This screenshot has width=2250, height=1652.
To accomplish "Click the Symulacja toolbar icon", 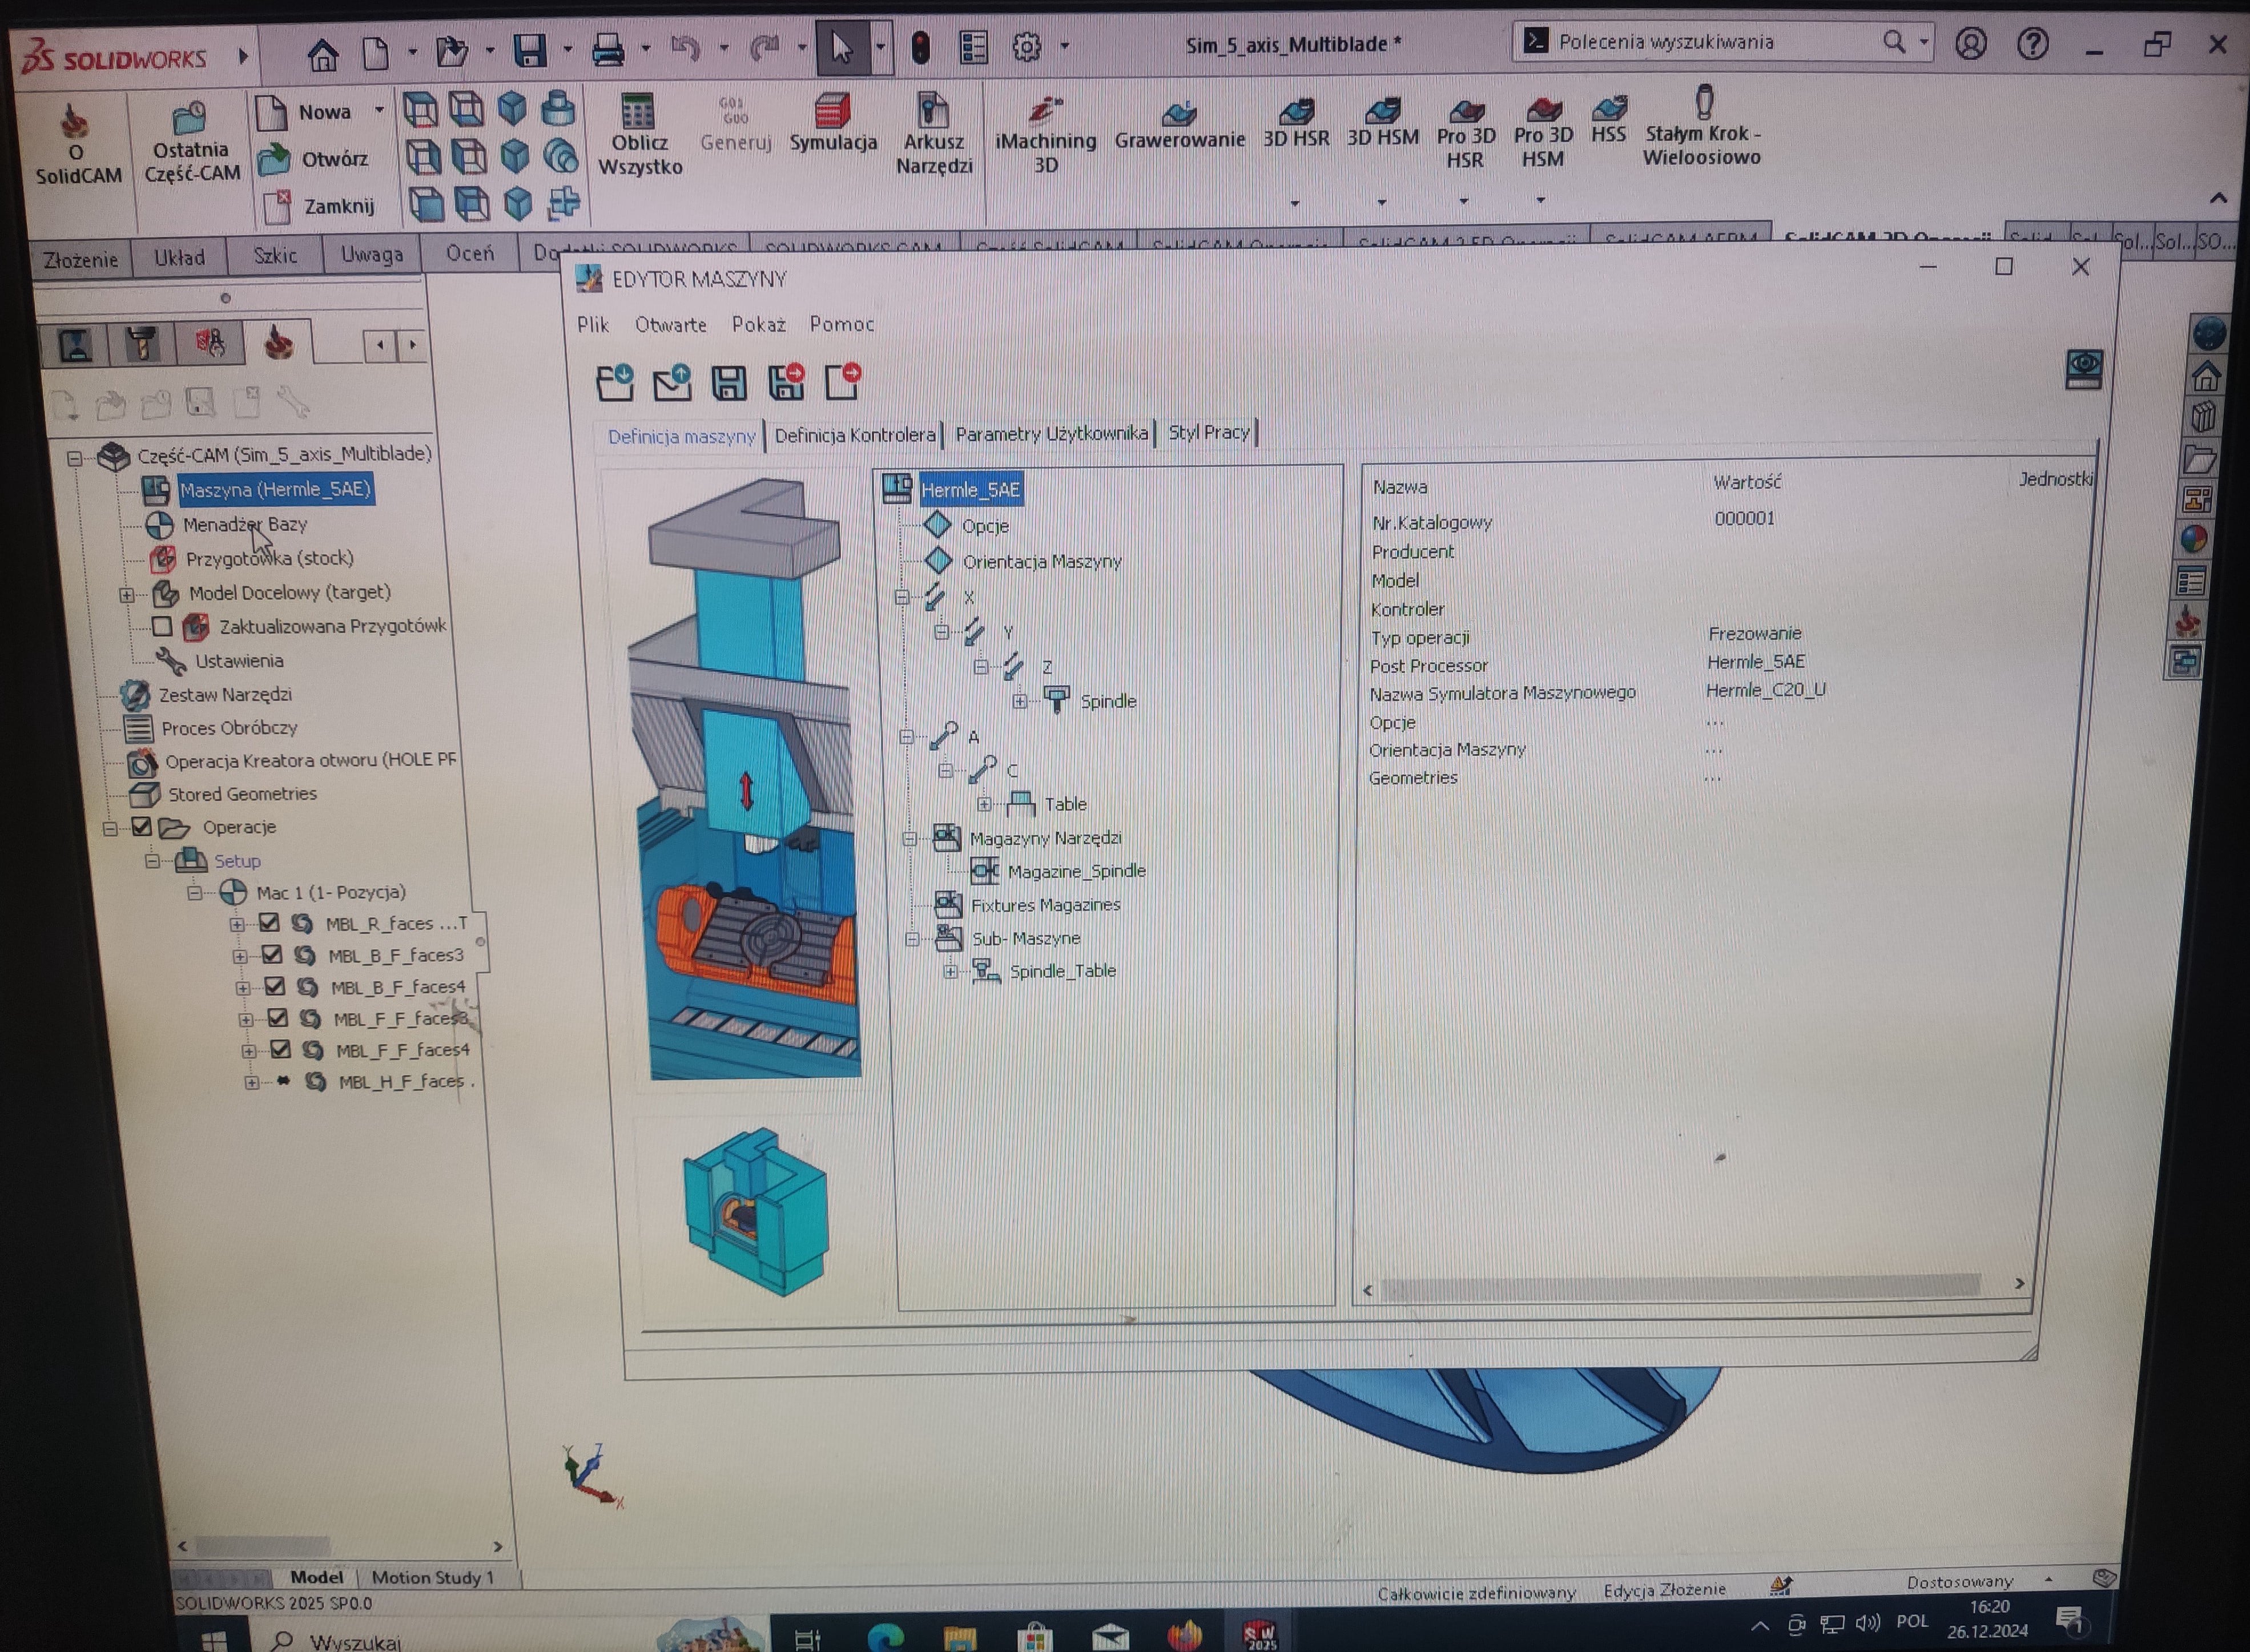I will pyautogui.click(x=832, y=112).
